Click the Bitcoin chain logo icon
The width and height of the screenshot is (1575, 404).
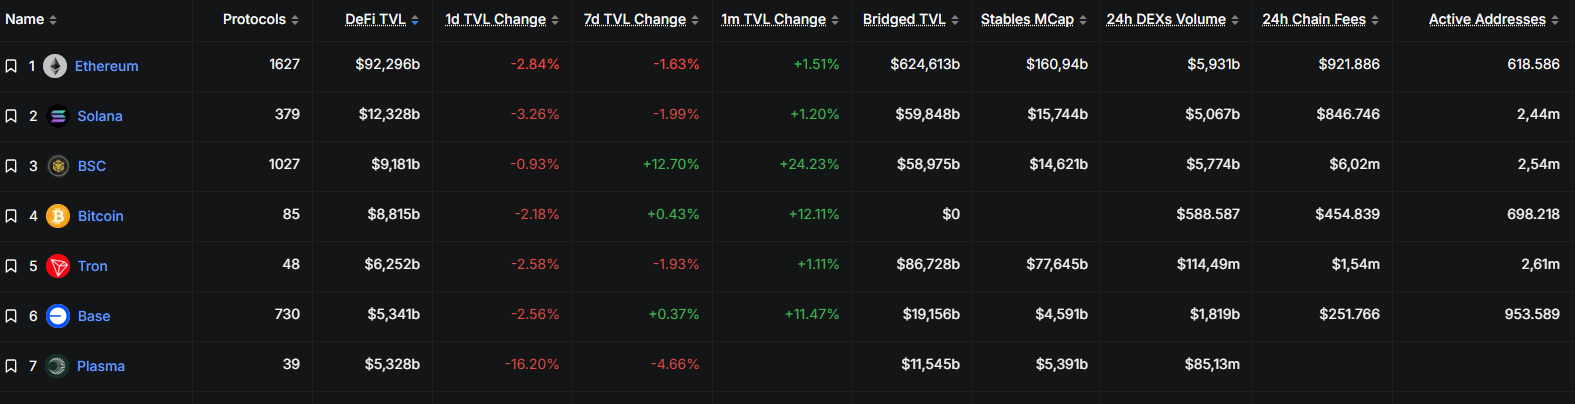tap(58, 216)
